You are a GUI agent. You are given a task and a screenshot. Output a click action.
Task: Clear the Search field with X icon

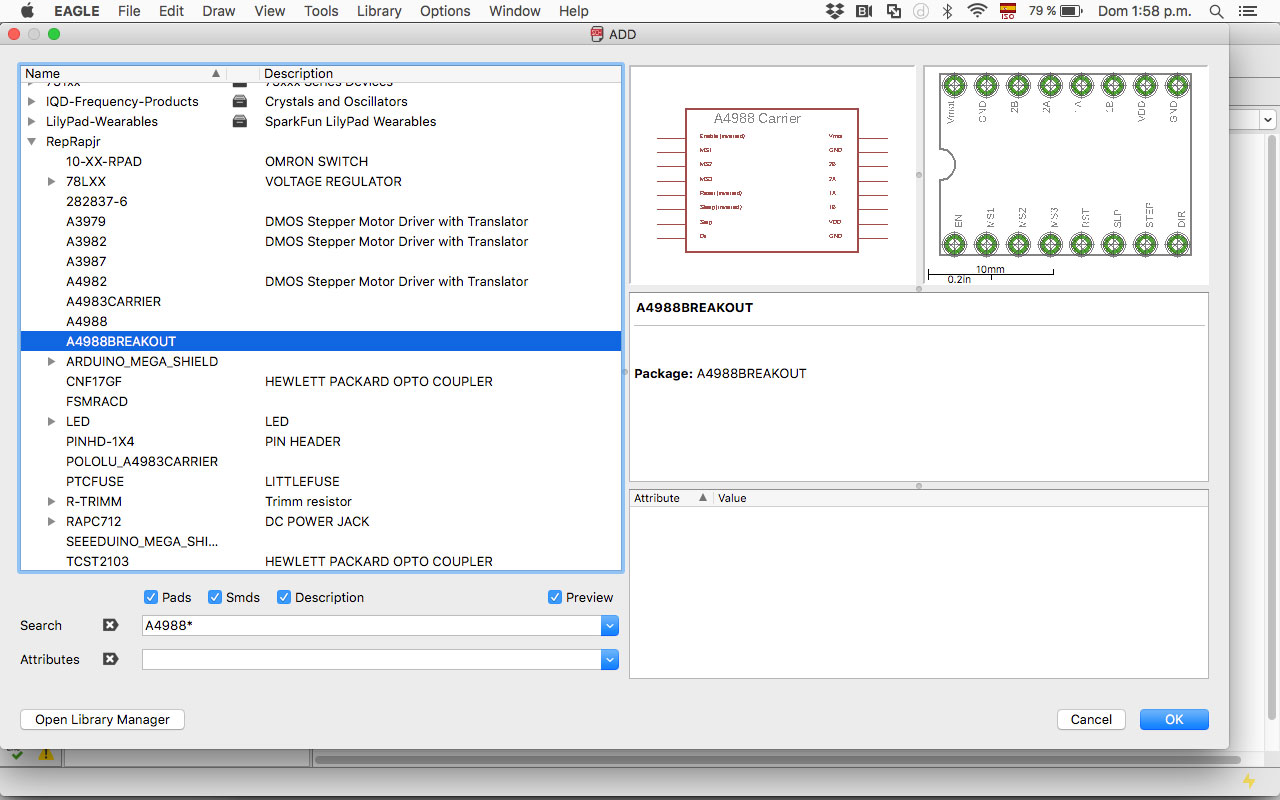coord(110,625)
